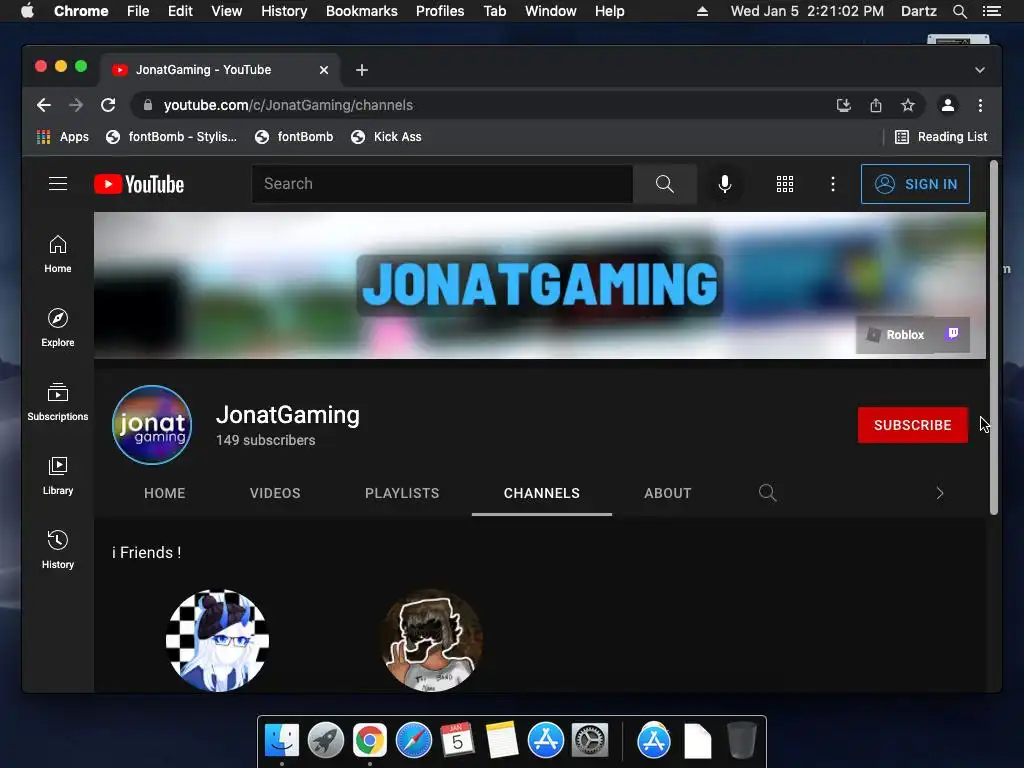1024x768 pixels.
Task: Open the Apple menu
Action: [x=27, y=11]
